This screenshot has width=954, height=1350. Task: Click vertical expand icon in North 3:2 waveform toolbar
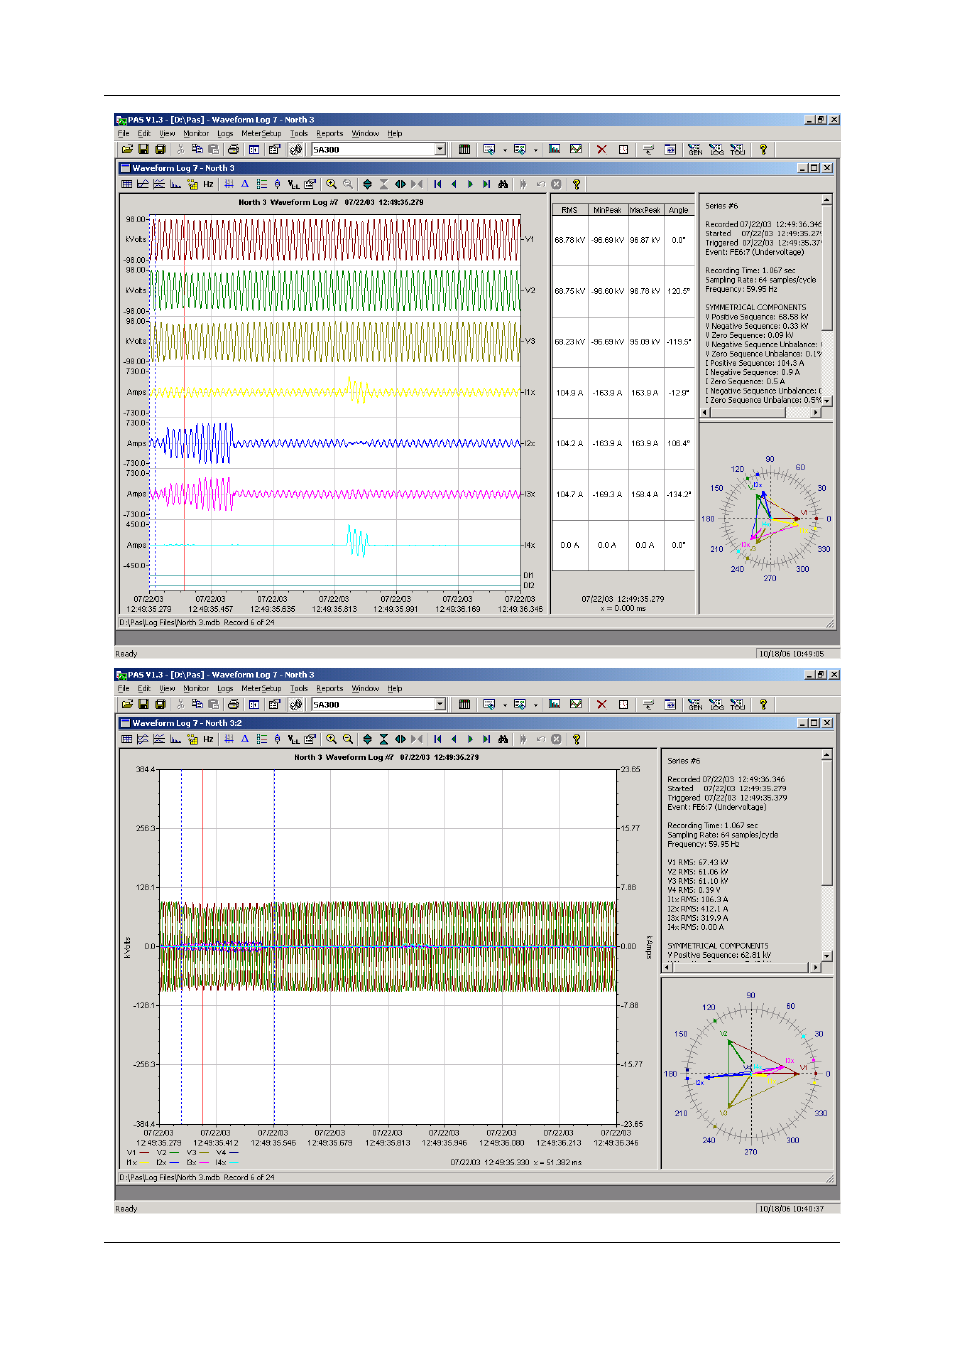click(x=367, y=739)
